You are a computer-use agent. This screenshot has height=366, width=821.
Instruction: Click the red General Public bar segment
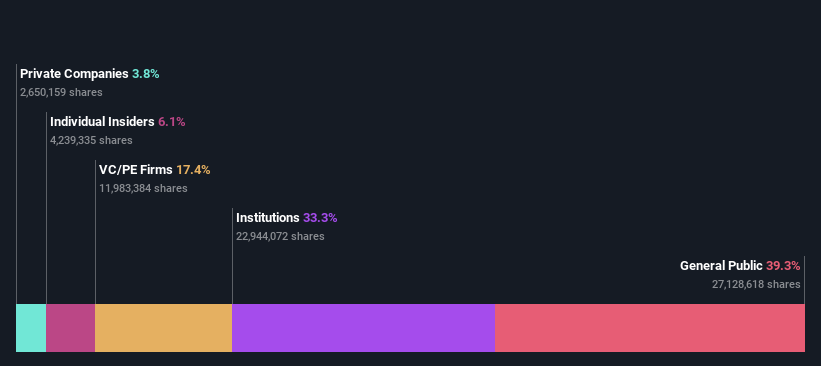(x=650, y=328)
